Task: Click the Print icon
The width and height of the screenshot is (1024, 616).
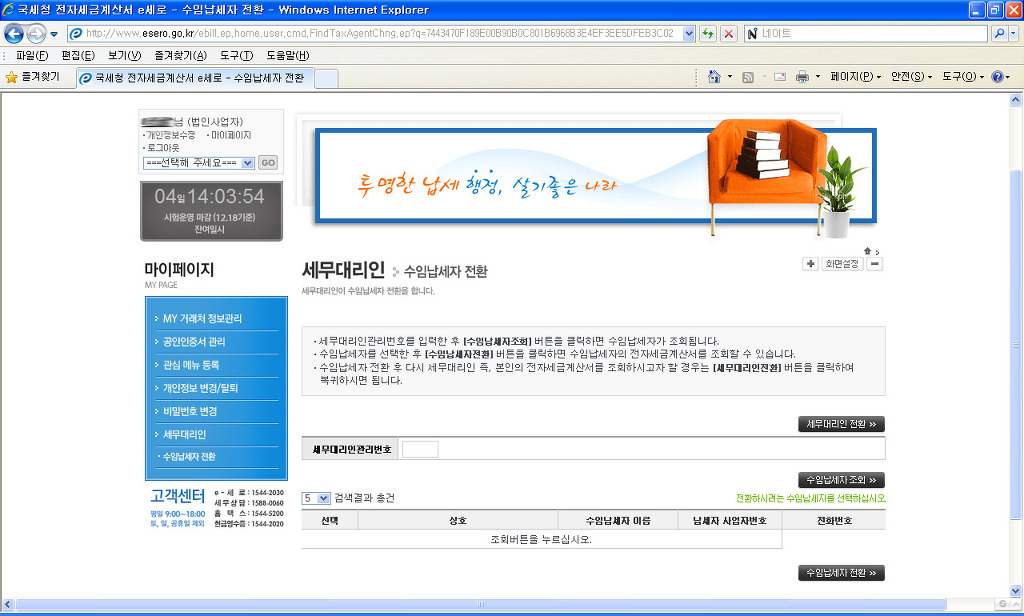Action: [802, 77]
